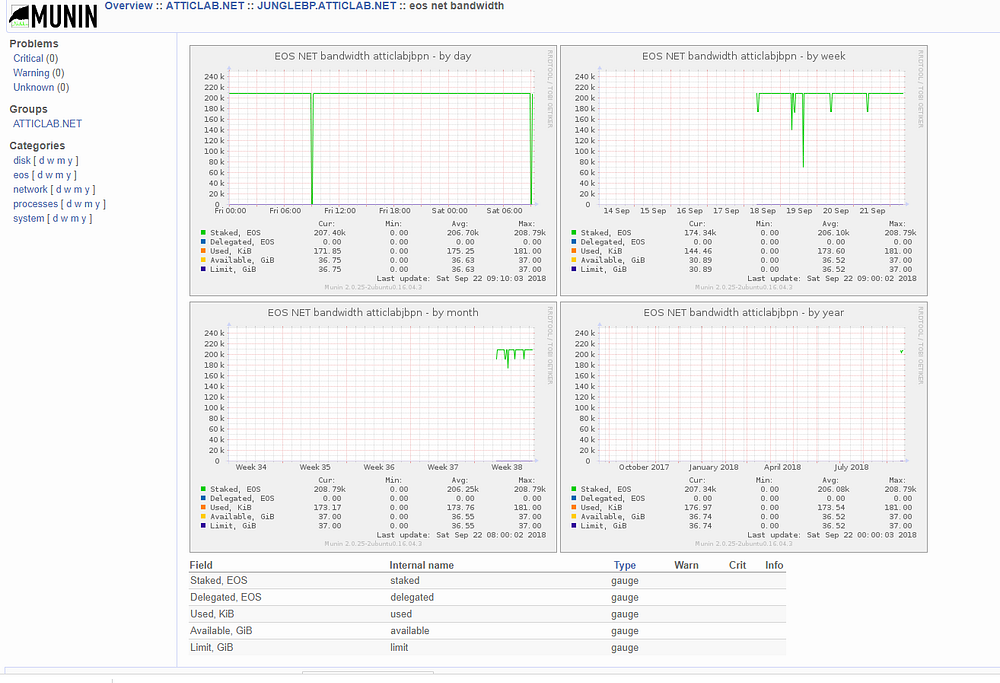
Task: Open ATTICLAB.NET under Groups
Action: 47,124
